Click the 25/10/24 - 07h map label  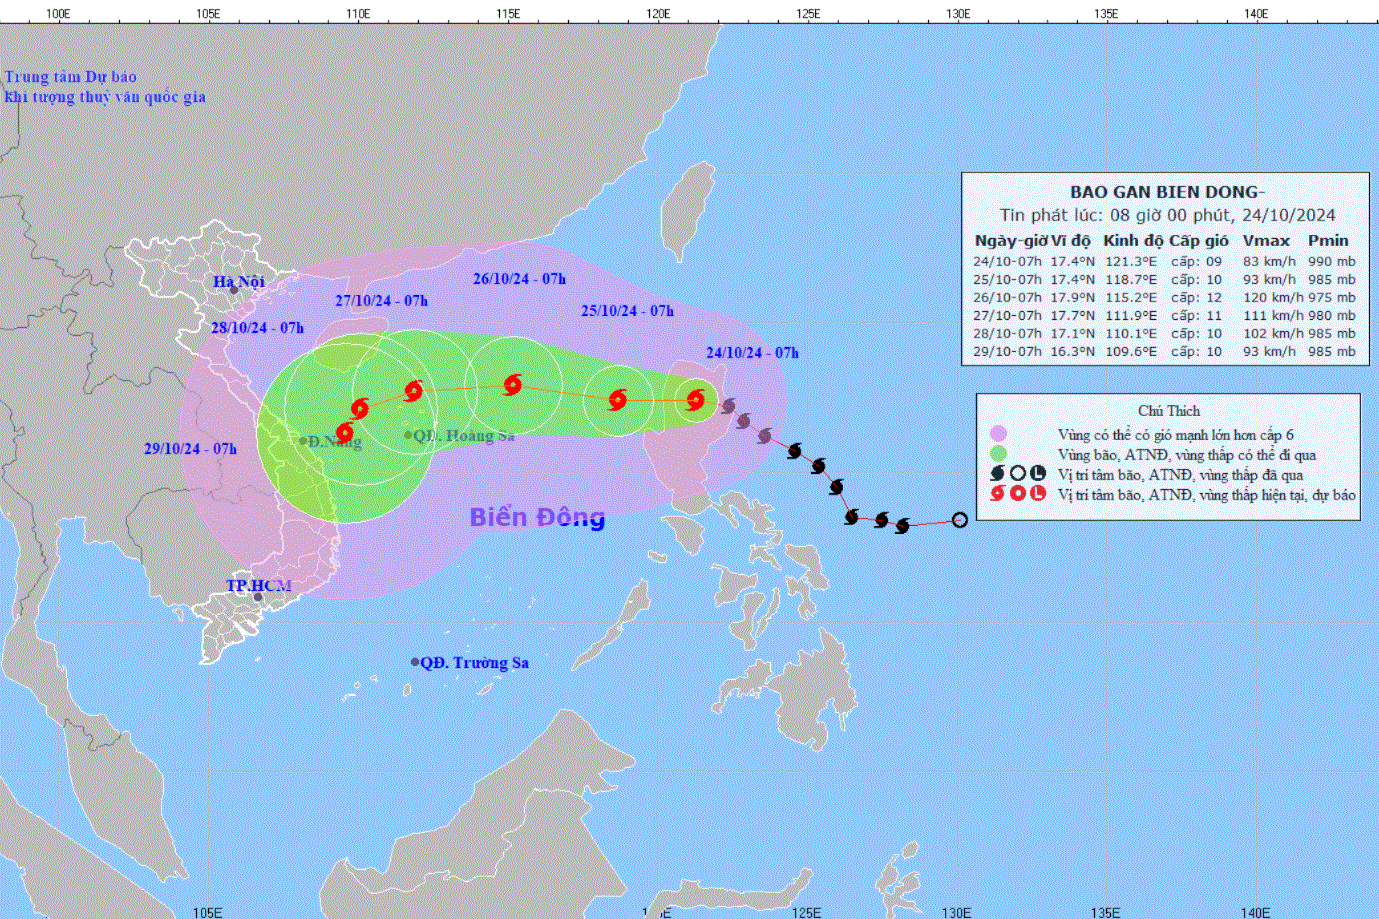(x=627, y=311)
